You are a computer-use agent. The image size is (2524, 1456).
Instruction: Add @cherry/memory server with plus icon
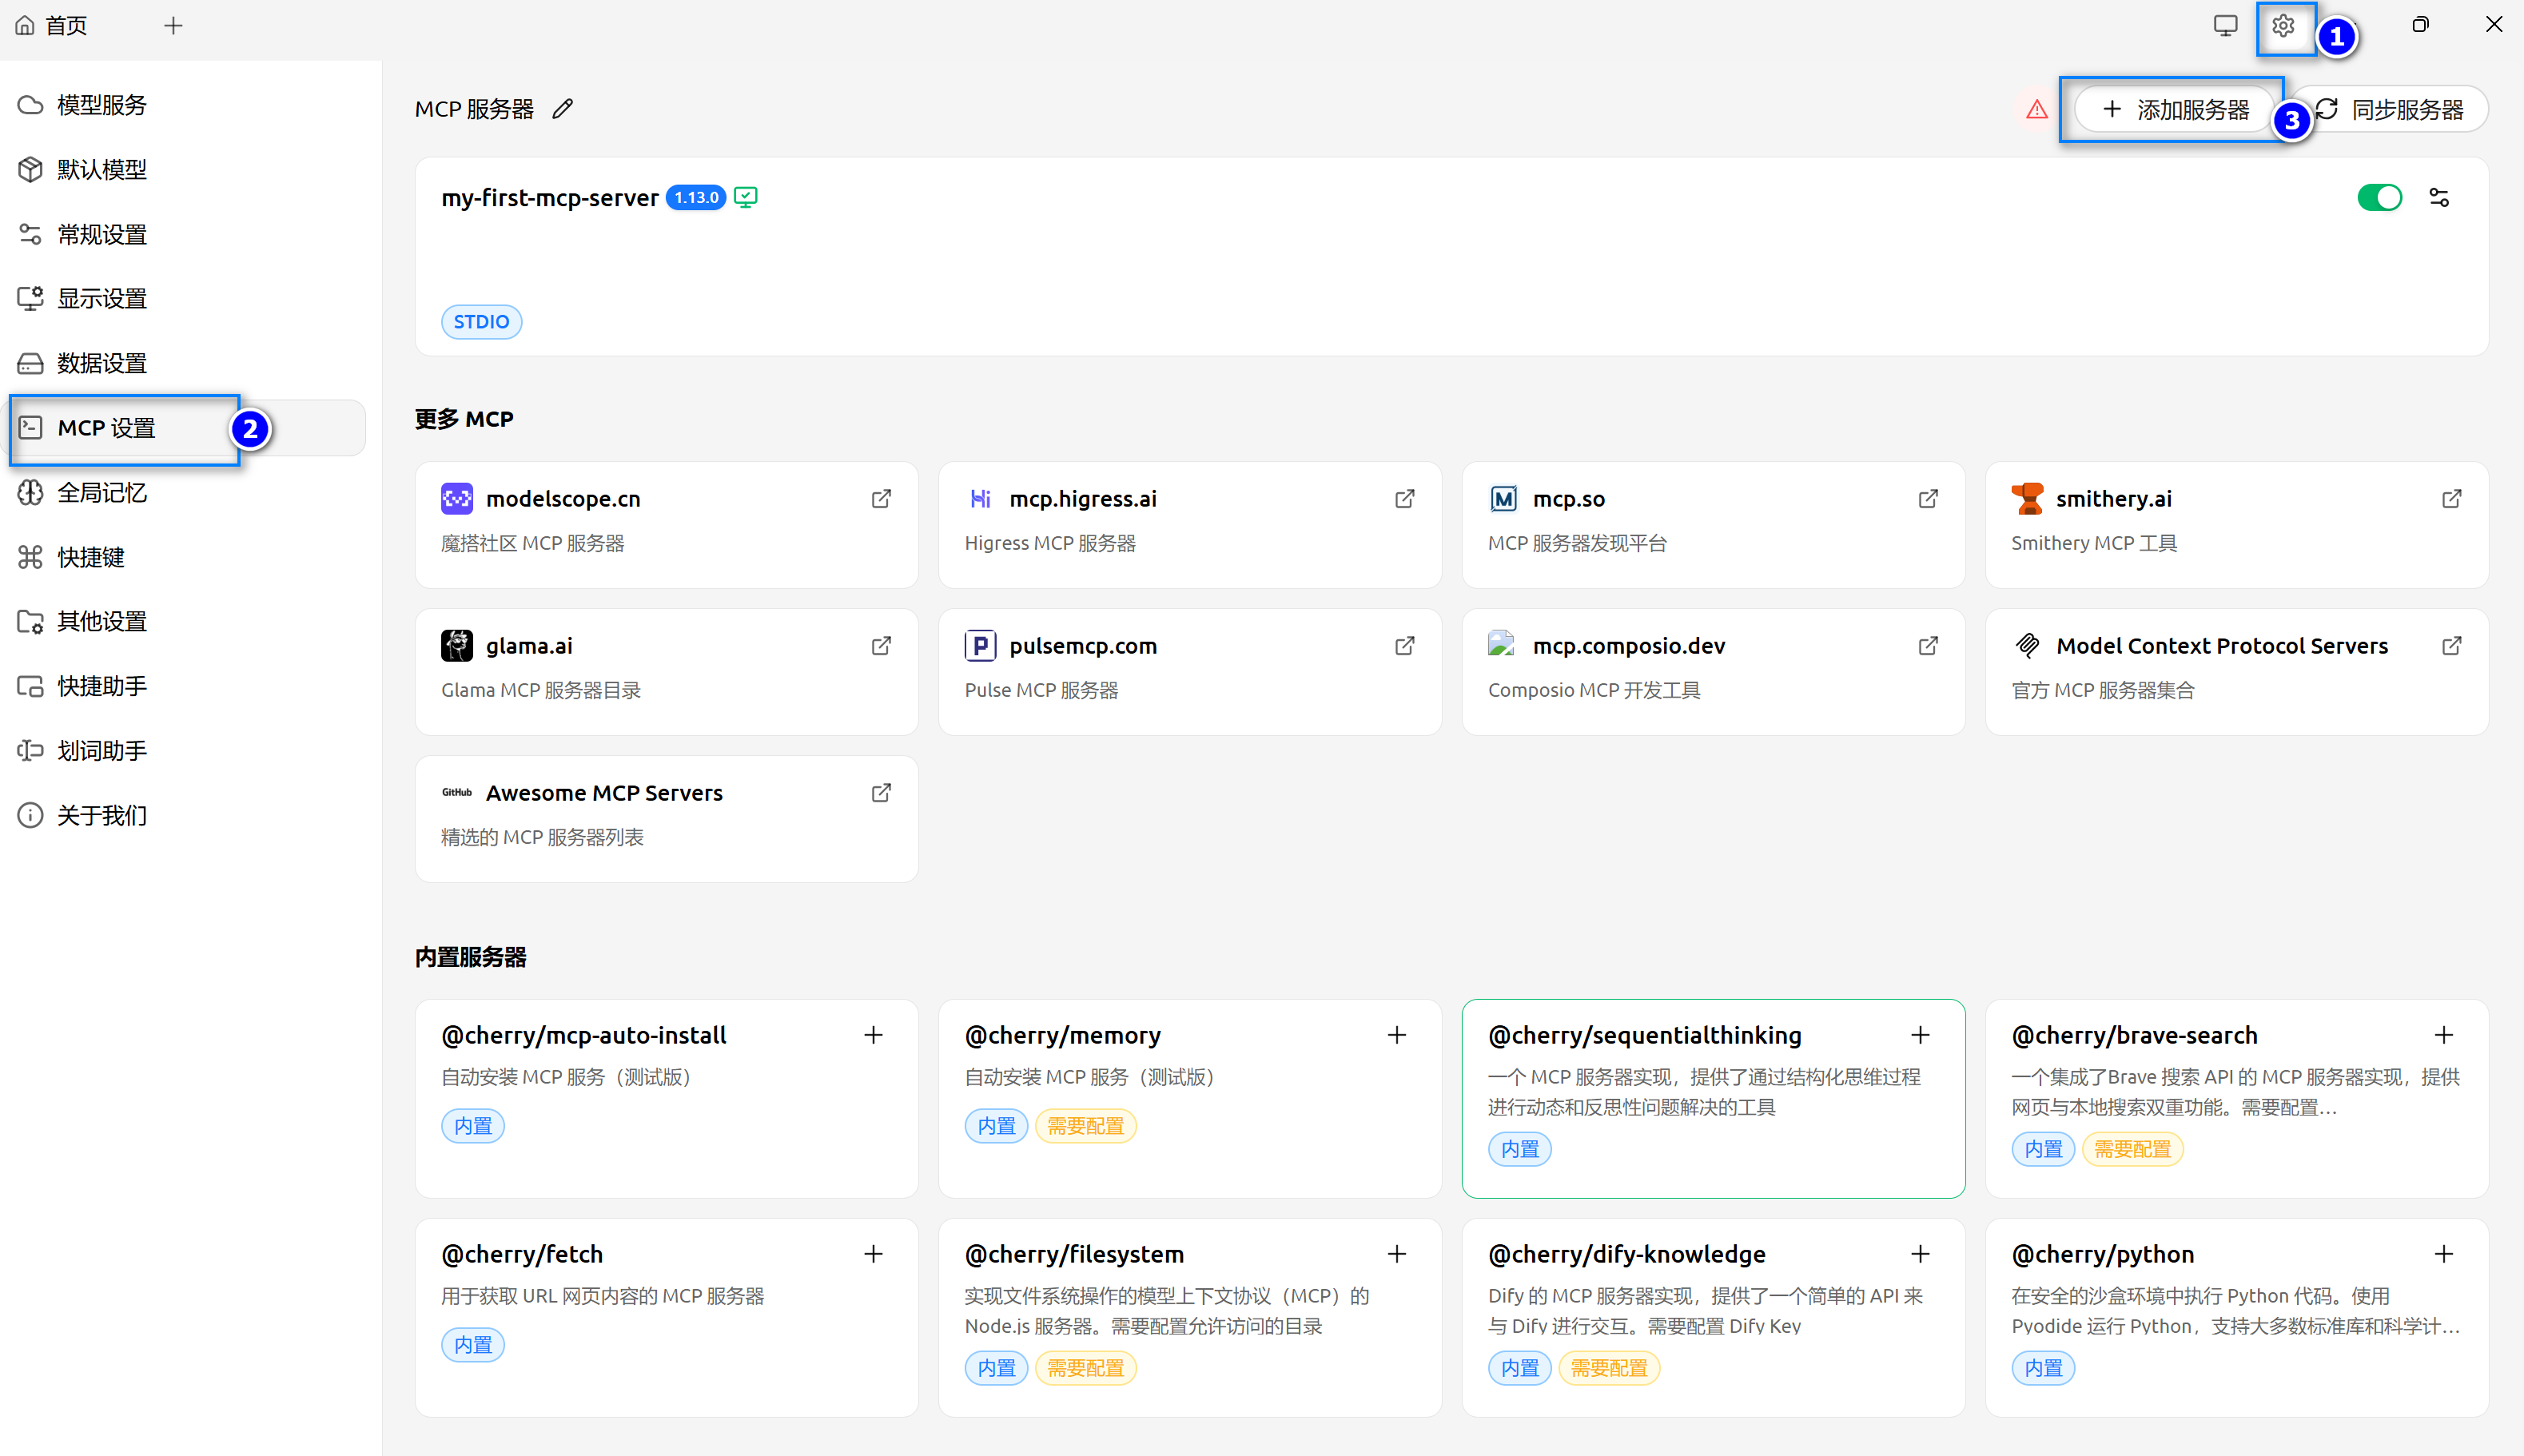[x=1397, y=1035]
